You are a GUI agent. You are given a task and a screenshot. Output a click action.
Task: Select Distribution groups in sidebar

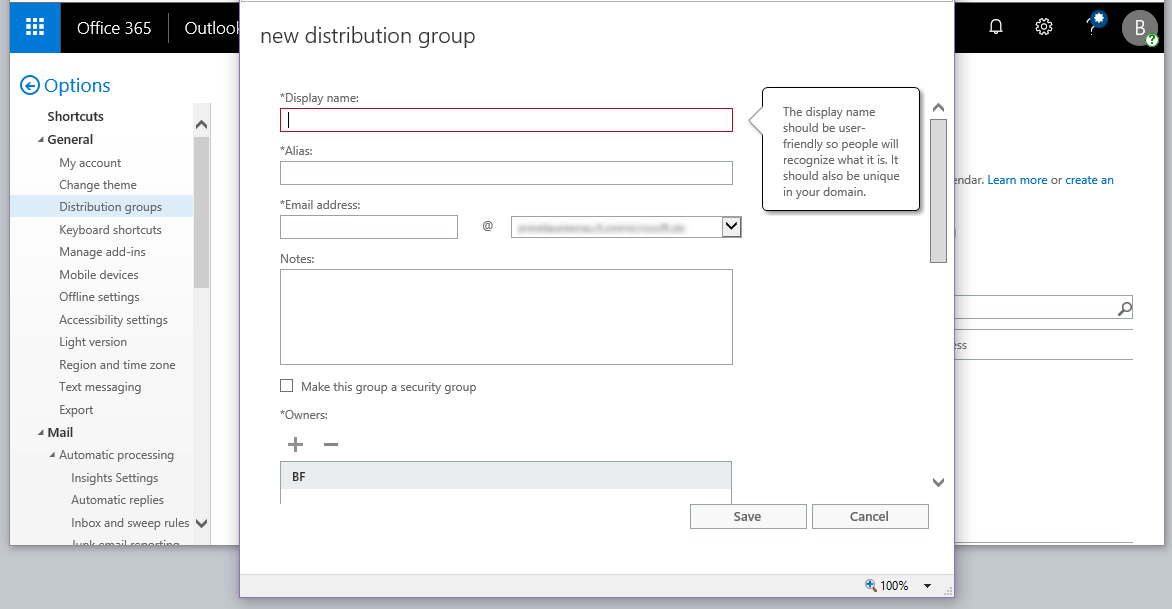pyautogui.click(x=111, y=207)
